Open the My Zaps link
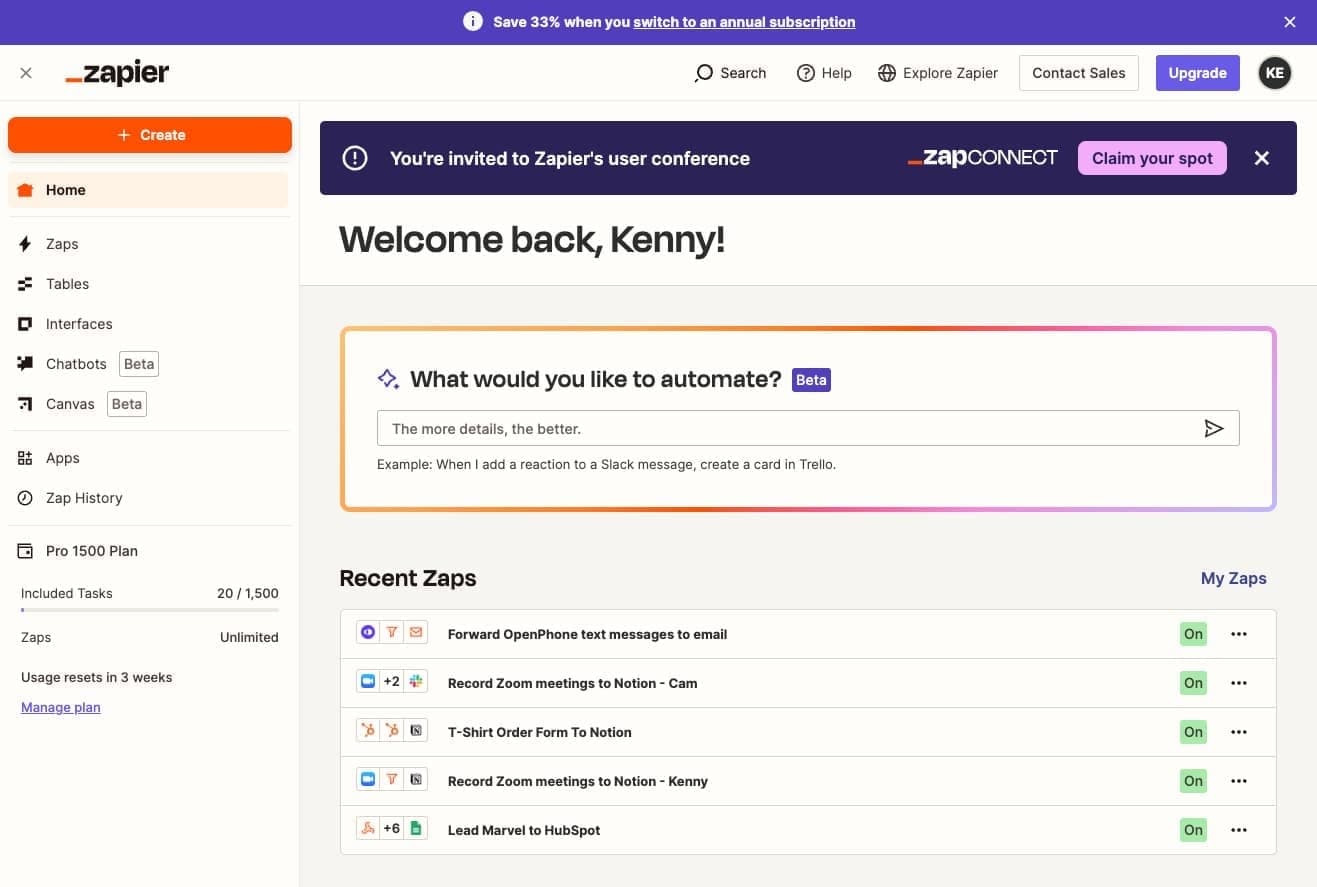This screenshot has width=1317, height=887. point(1233,578)
